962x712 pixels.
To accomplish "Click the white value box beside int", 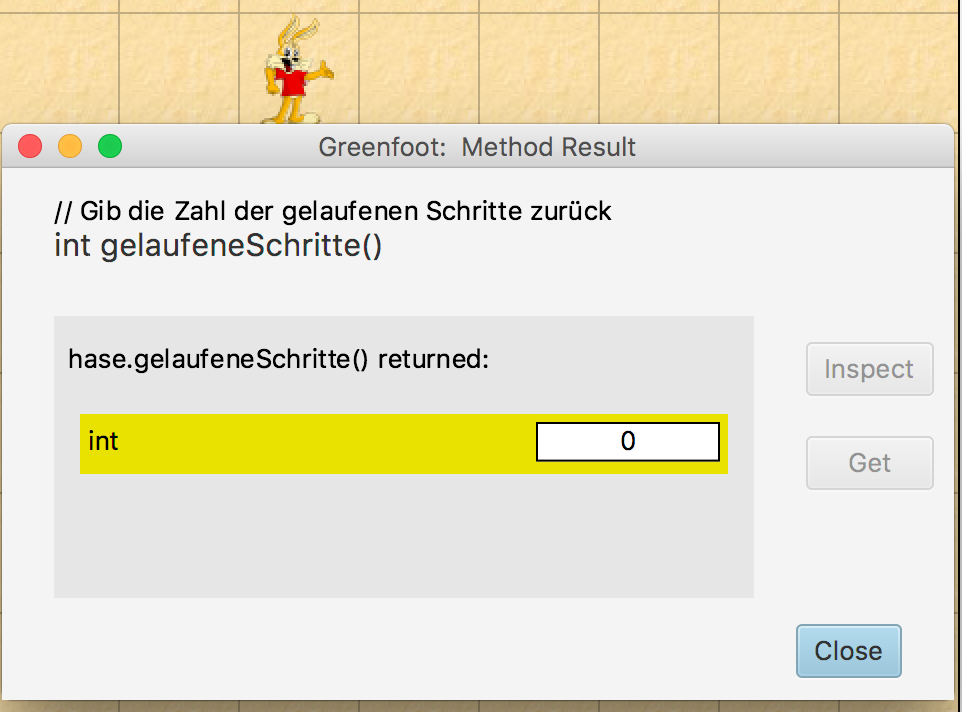I will tap(627, 440).
